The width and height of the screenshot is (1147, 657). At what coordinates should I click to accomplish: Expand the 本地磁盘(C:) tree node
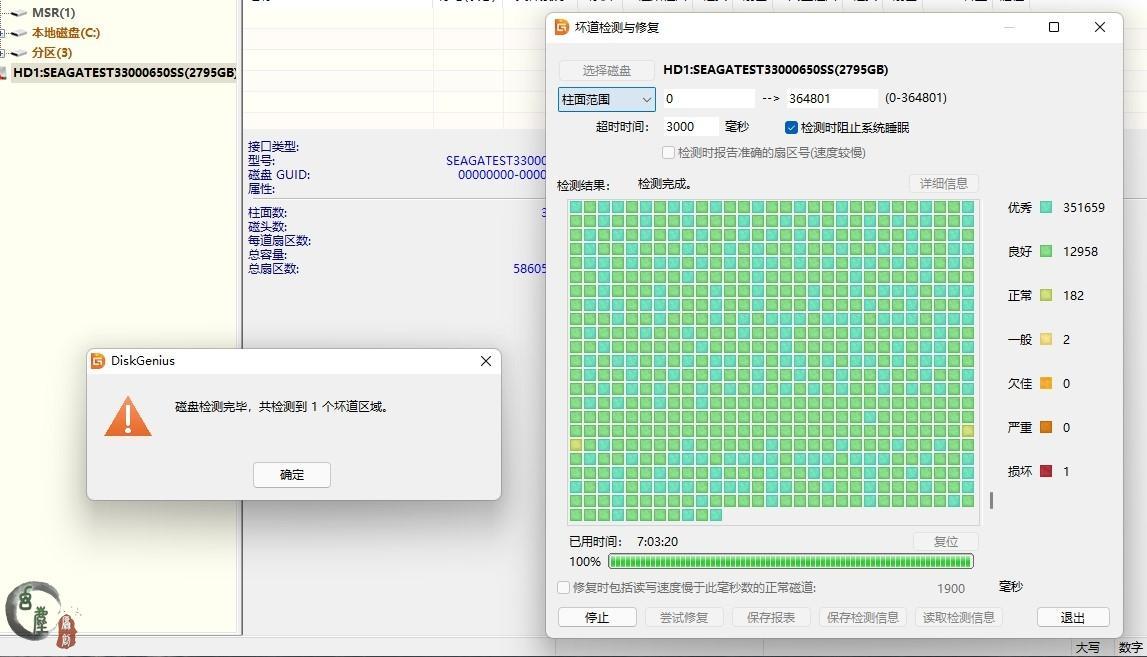tap(3, 33)
